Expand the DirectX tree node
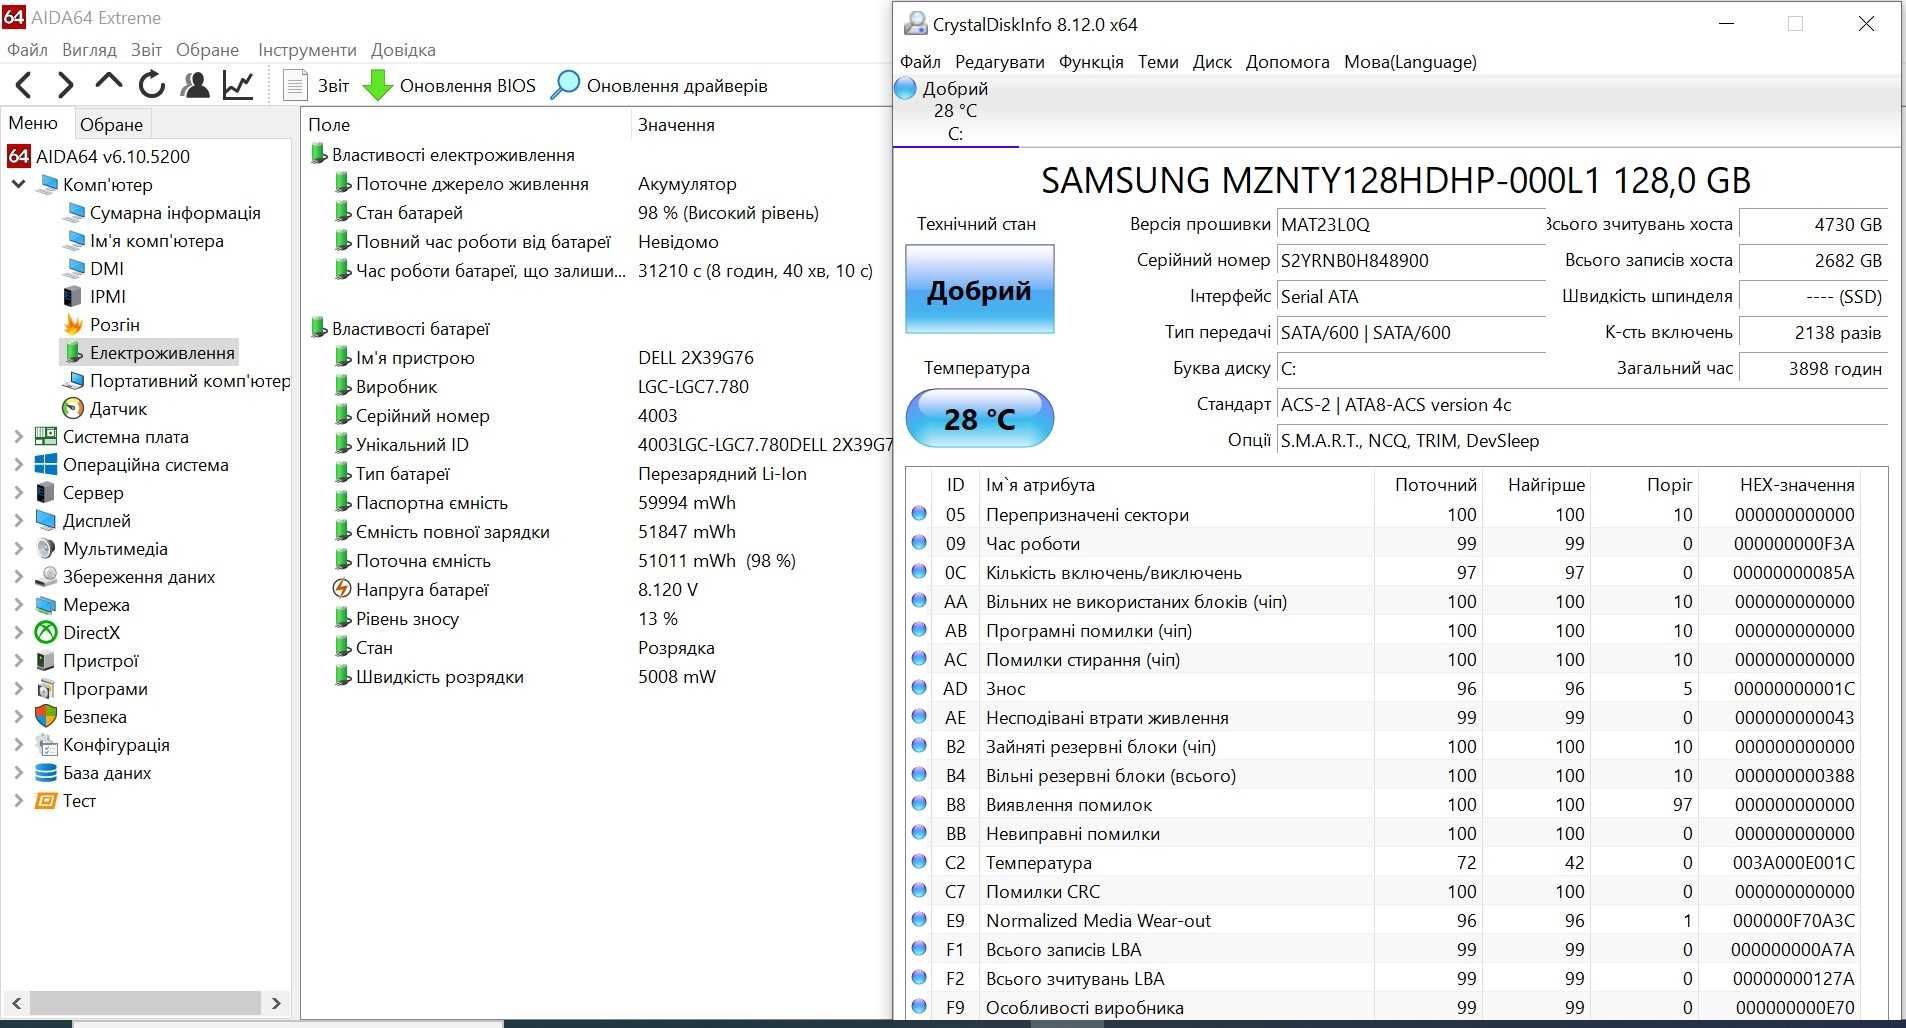Screen dimensions: 1906x1028 click(x=18, y=633)
